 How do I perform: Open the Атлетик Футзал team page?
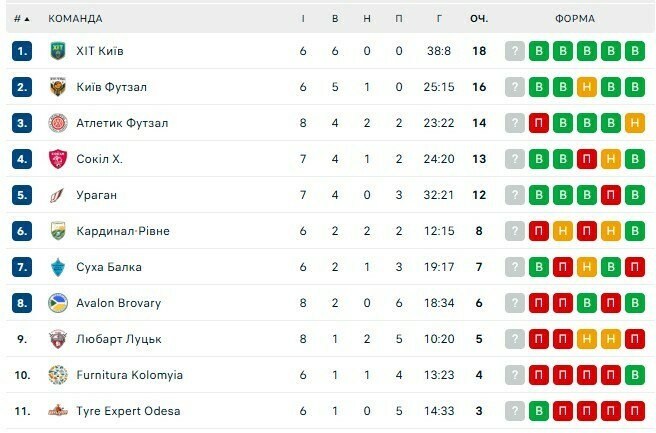pyautogui.click(x=122, y=123)
